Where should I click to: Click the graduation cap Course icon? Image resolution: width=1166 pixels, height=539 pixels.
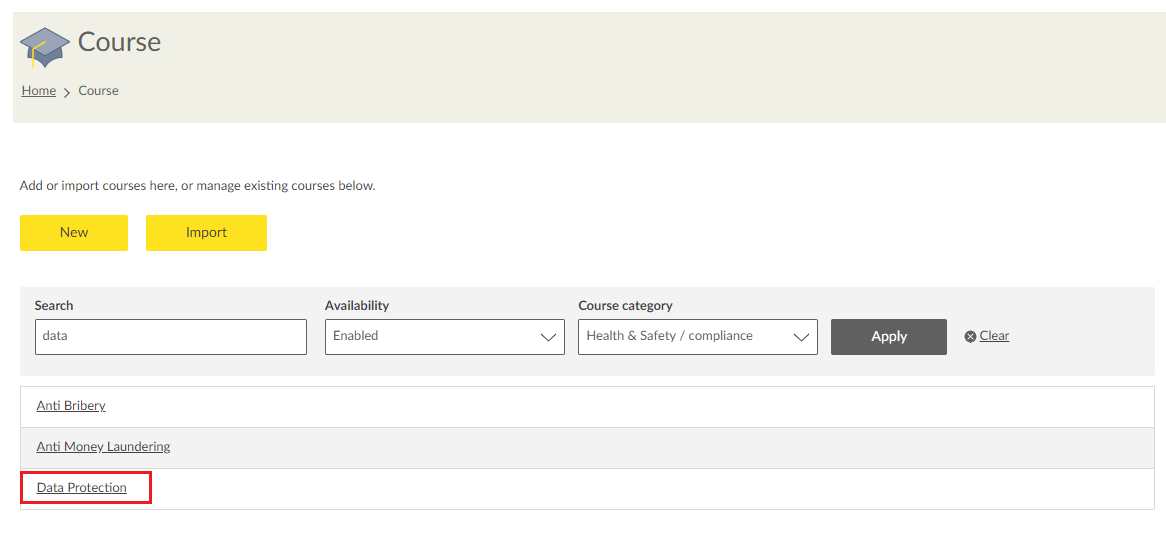[44, 45]
